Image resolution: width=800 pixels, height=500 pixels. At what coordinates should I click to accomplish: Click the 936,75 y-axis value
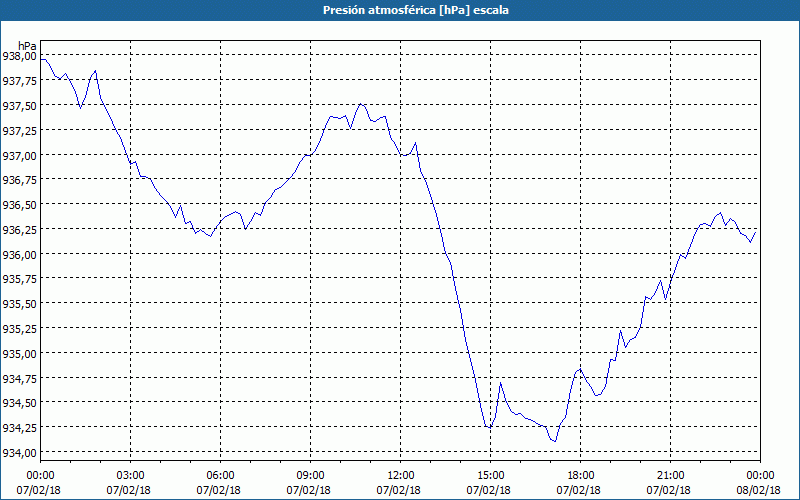pyautogui.click(x=18, y=180)
